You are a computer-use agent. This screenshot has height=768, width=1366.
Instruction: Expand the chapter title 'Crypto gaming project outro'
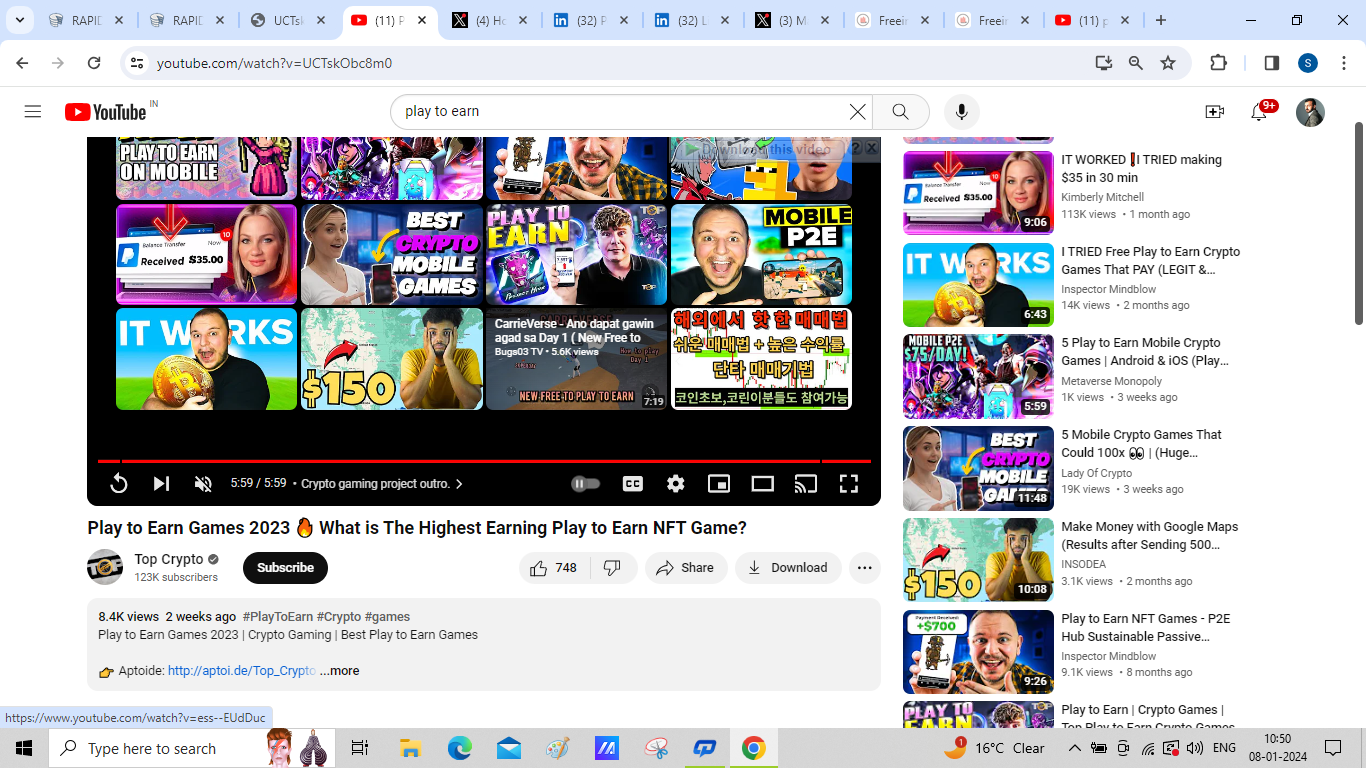(x=382, y=484)
